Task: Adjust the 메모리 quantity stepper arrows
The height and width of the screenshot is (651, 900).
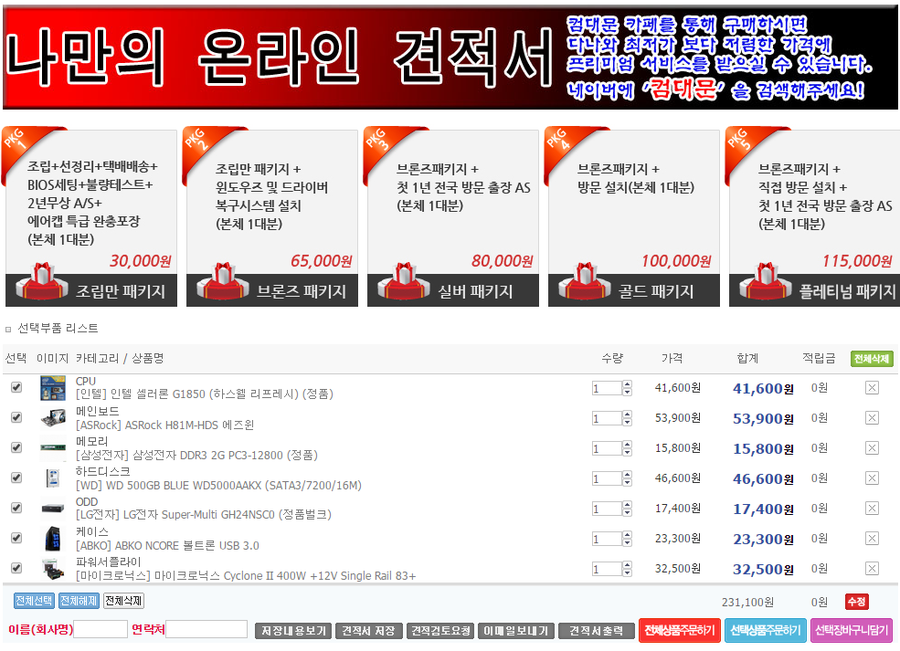Action: tap(627, 449)
